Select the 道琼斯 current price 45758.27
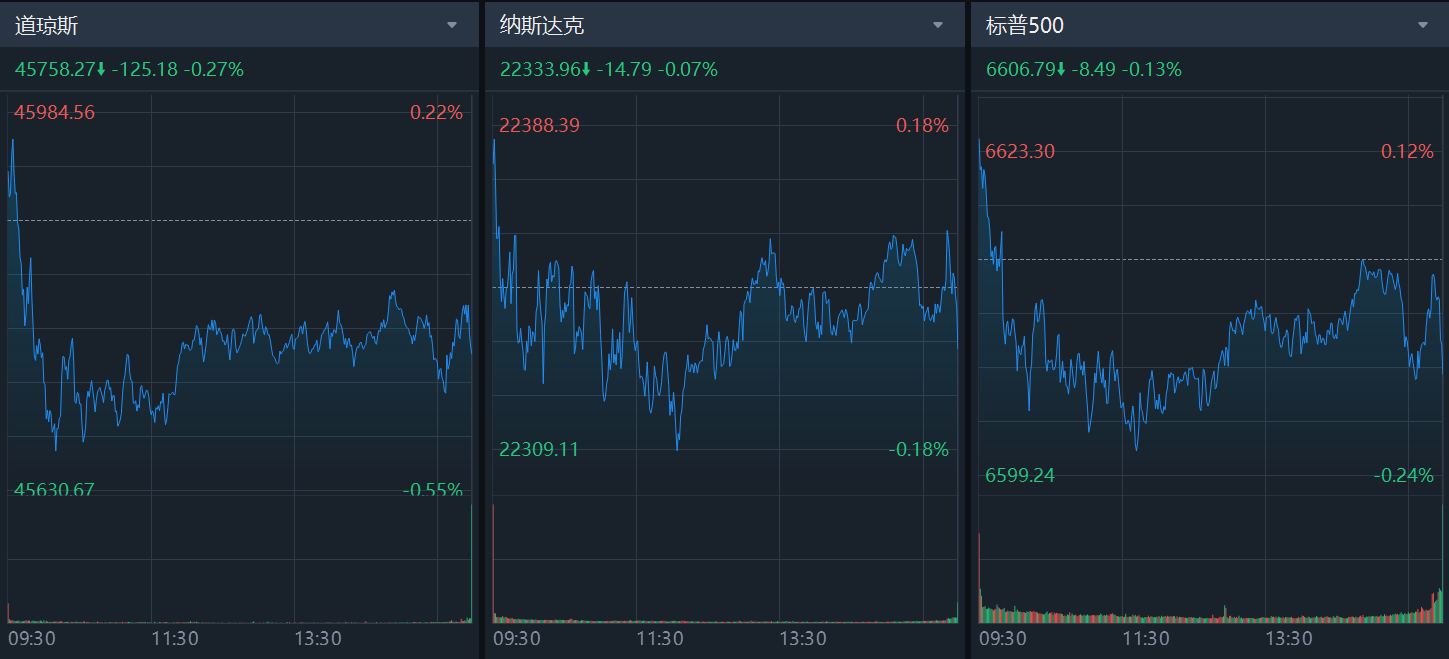This screenshot has width=1449, height=659. [x=55, y=69]
